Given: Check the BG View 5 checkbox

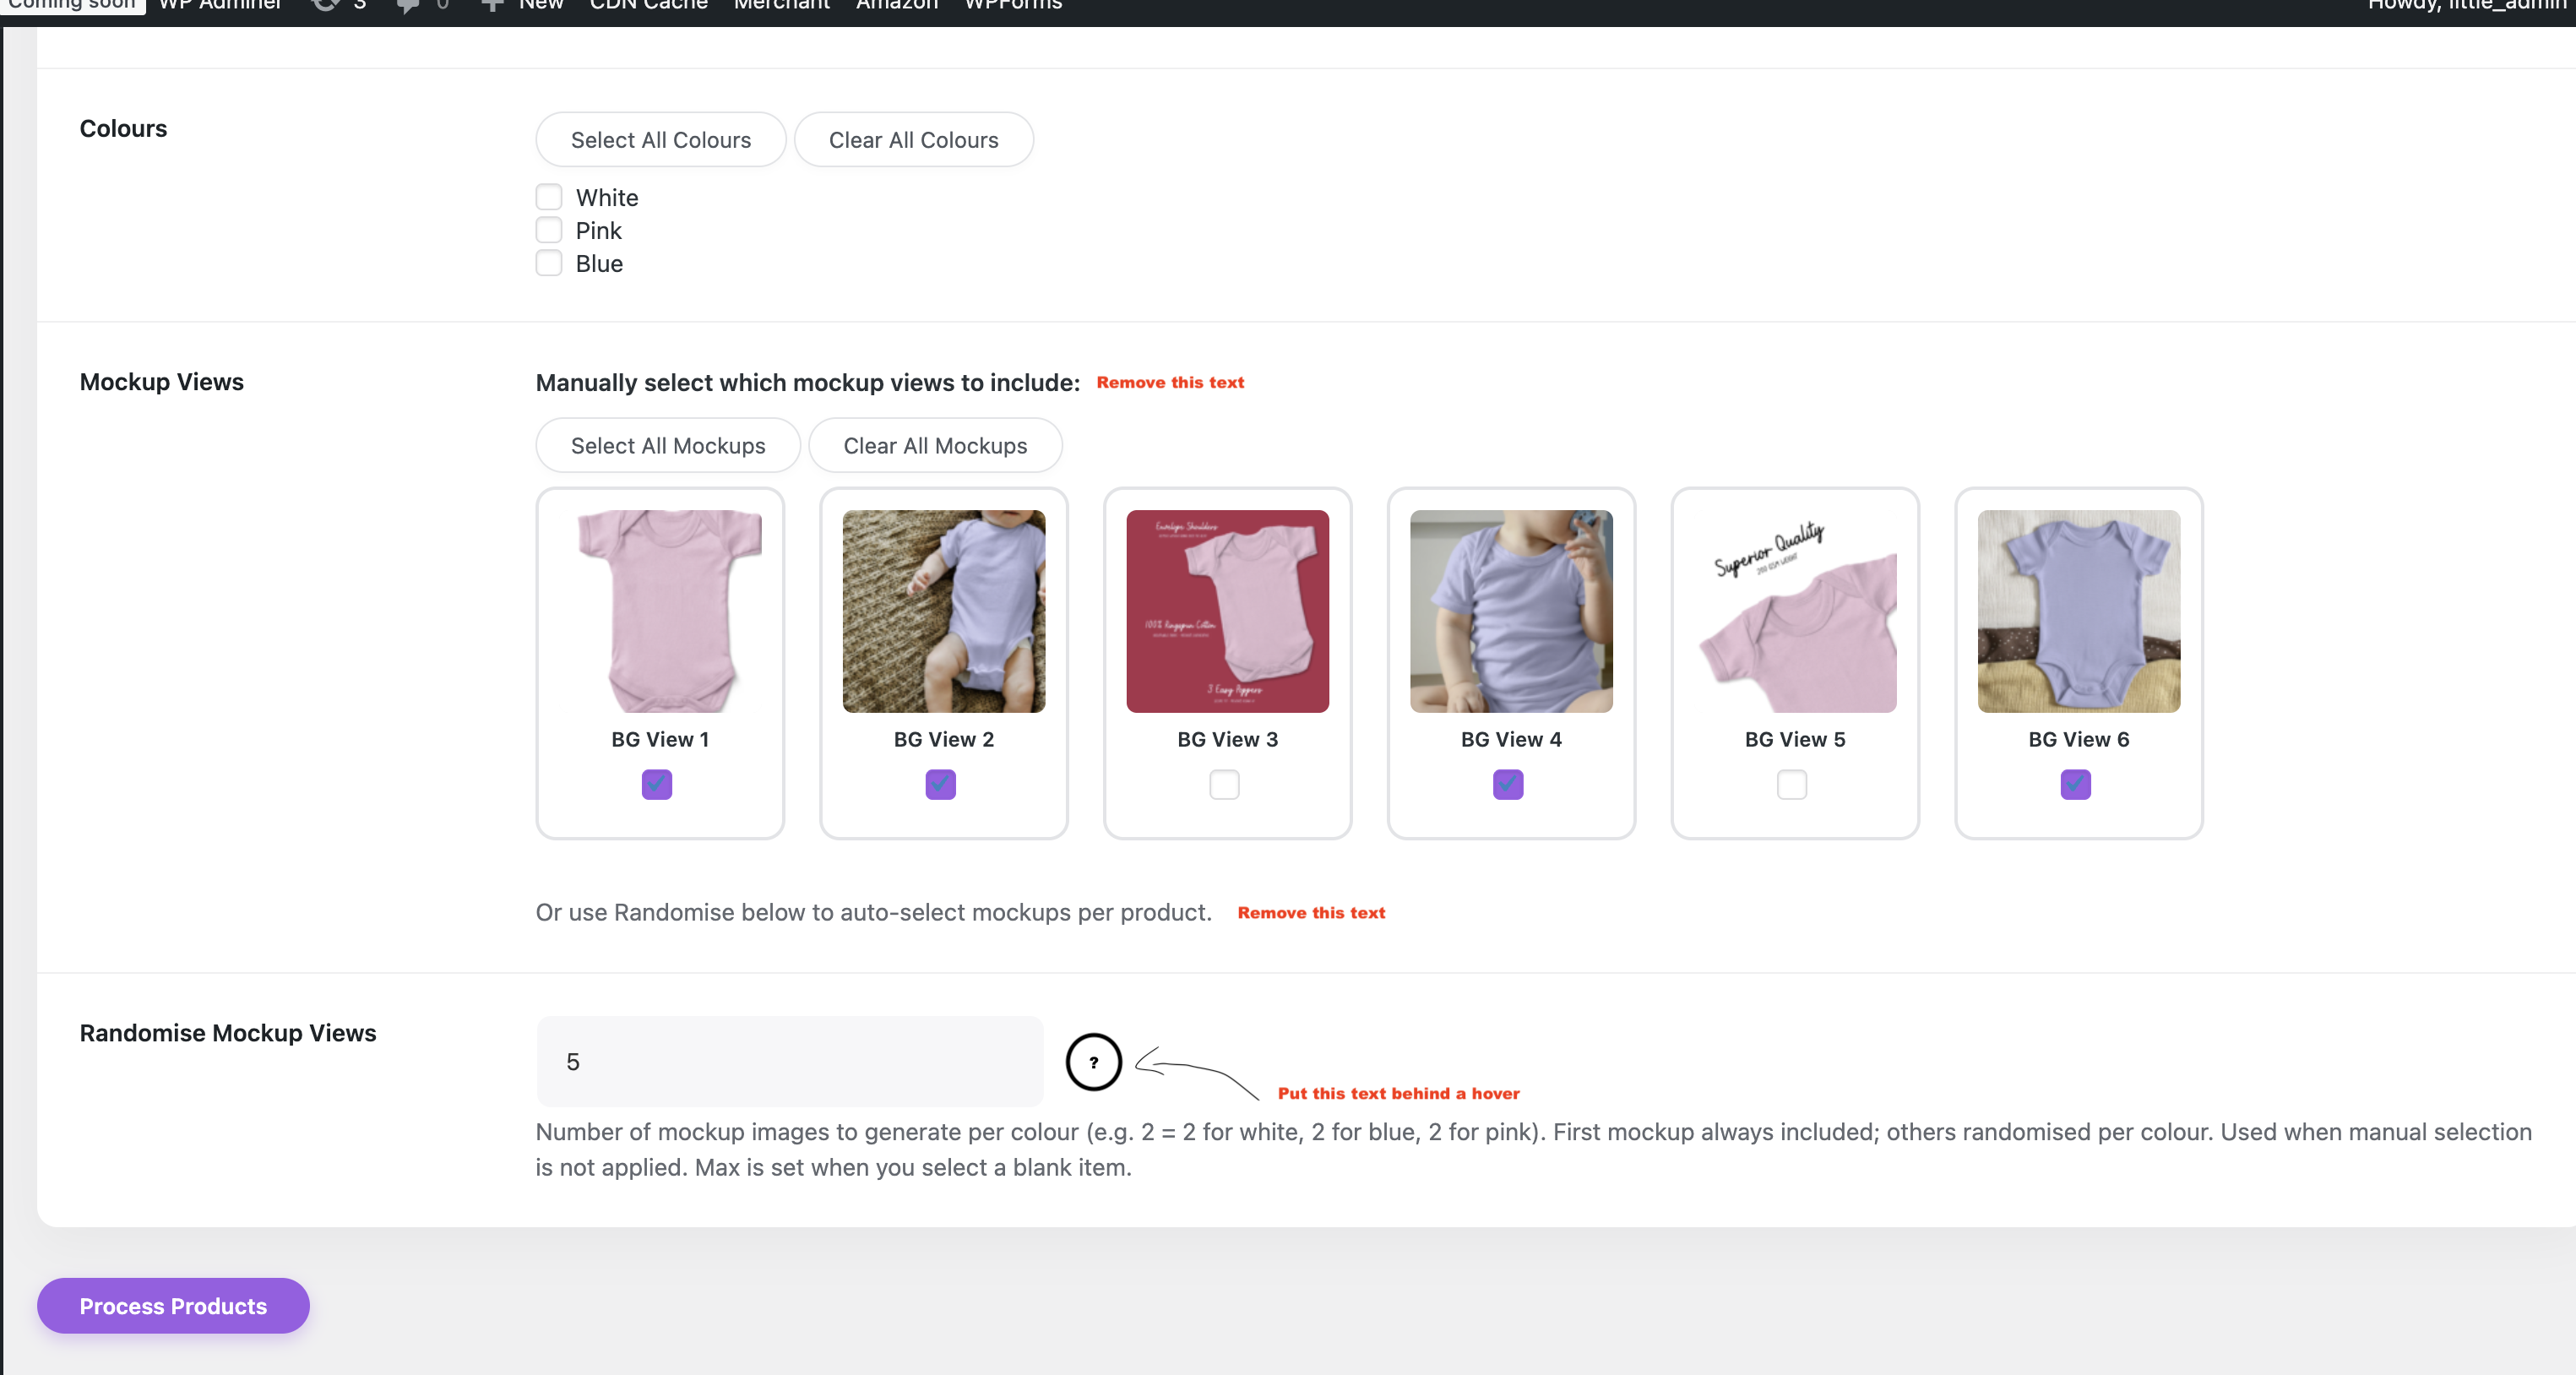Looking at the screenshot, I should (1791, 784).
